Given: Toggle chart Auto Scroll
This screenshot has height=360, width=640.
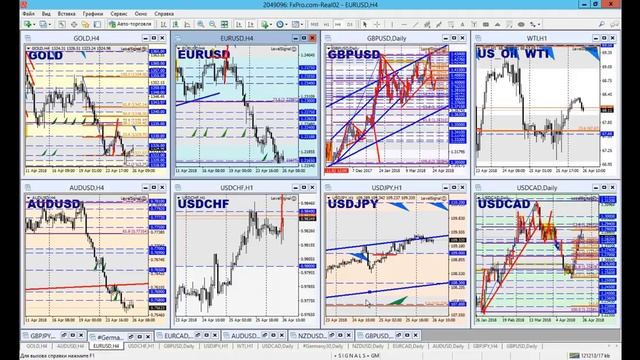Looking at the screenshot, I should (x=239, y=24).
